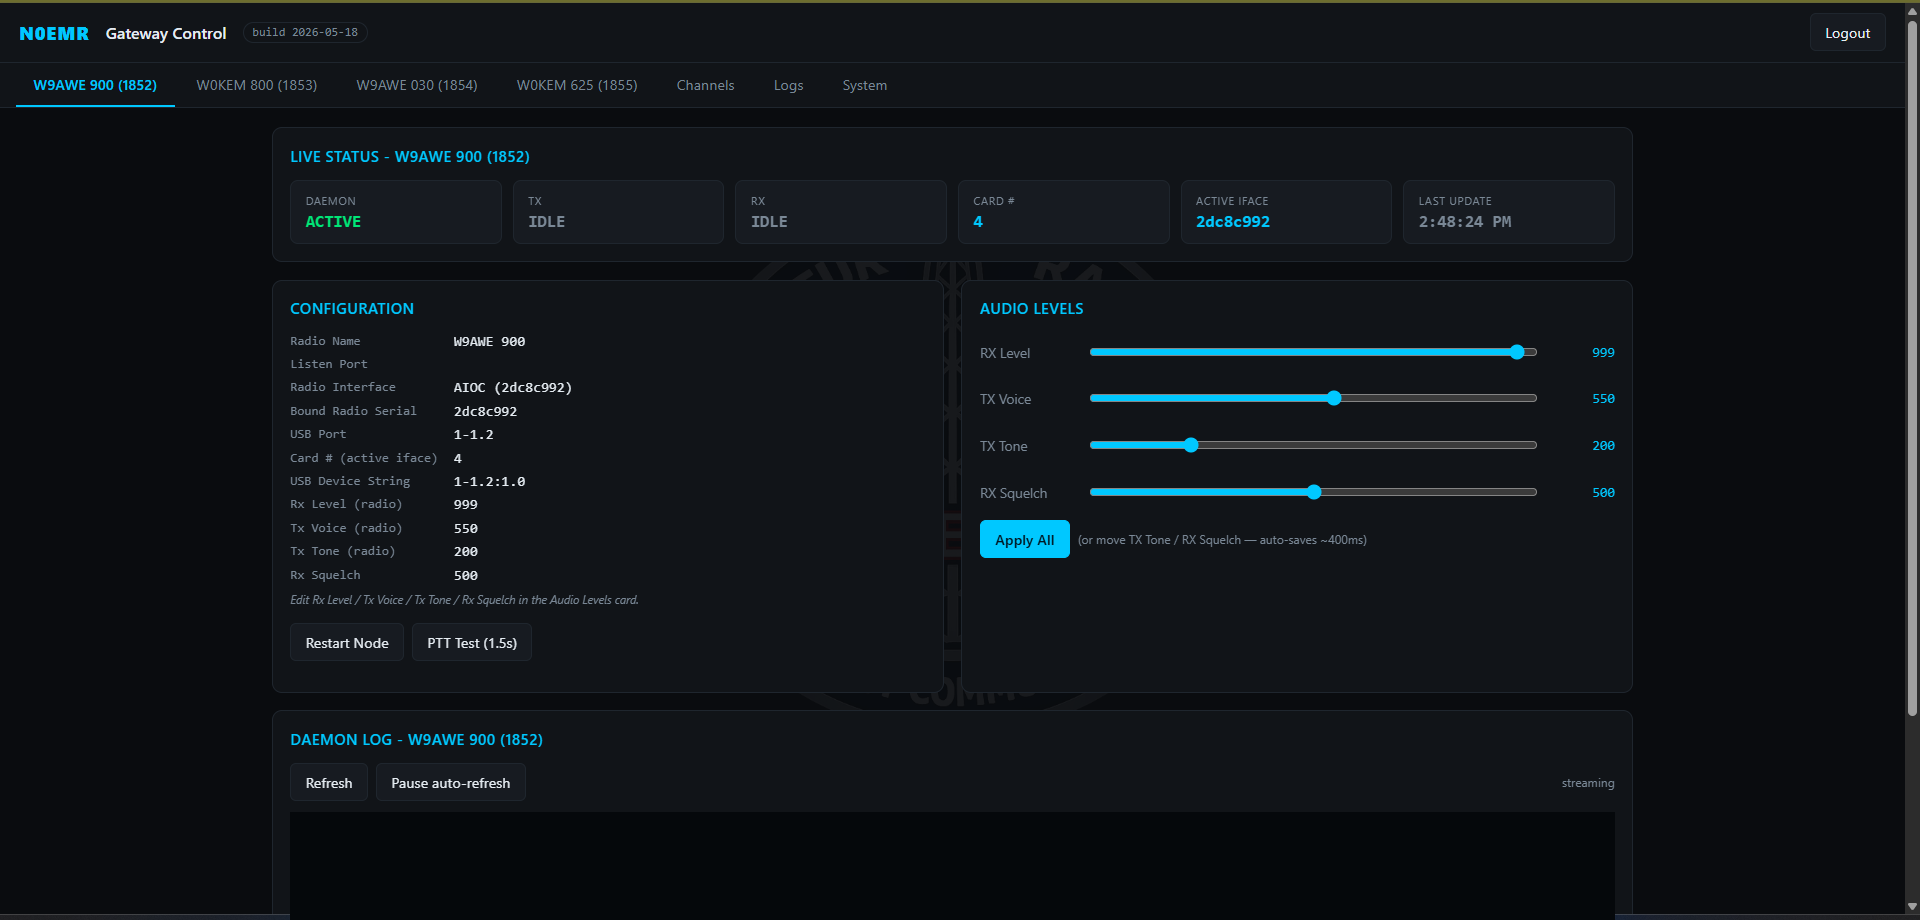This screenshot has width=1920, height=920.
Task: Click the Radio Name value W9AWE 900
Action: point(490,342)
